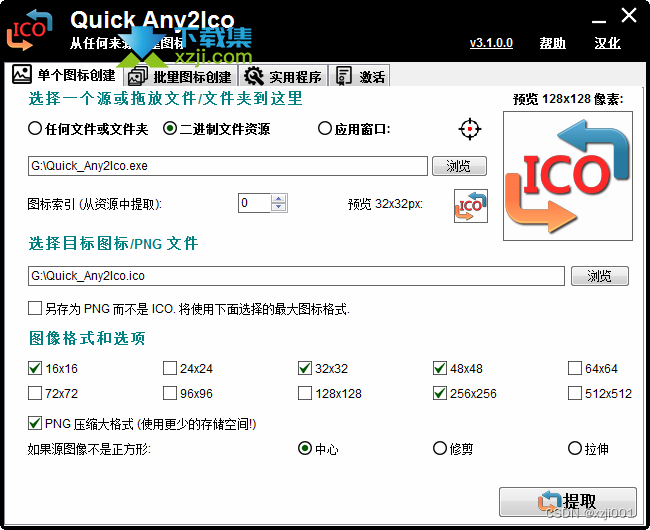Open the 实用程序 tab
The image size is (650, 530).
(x=283, y=77)
